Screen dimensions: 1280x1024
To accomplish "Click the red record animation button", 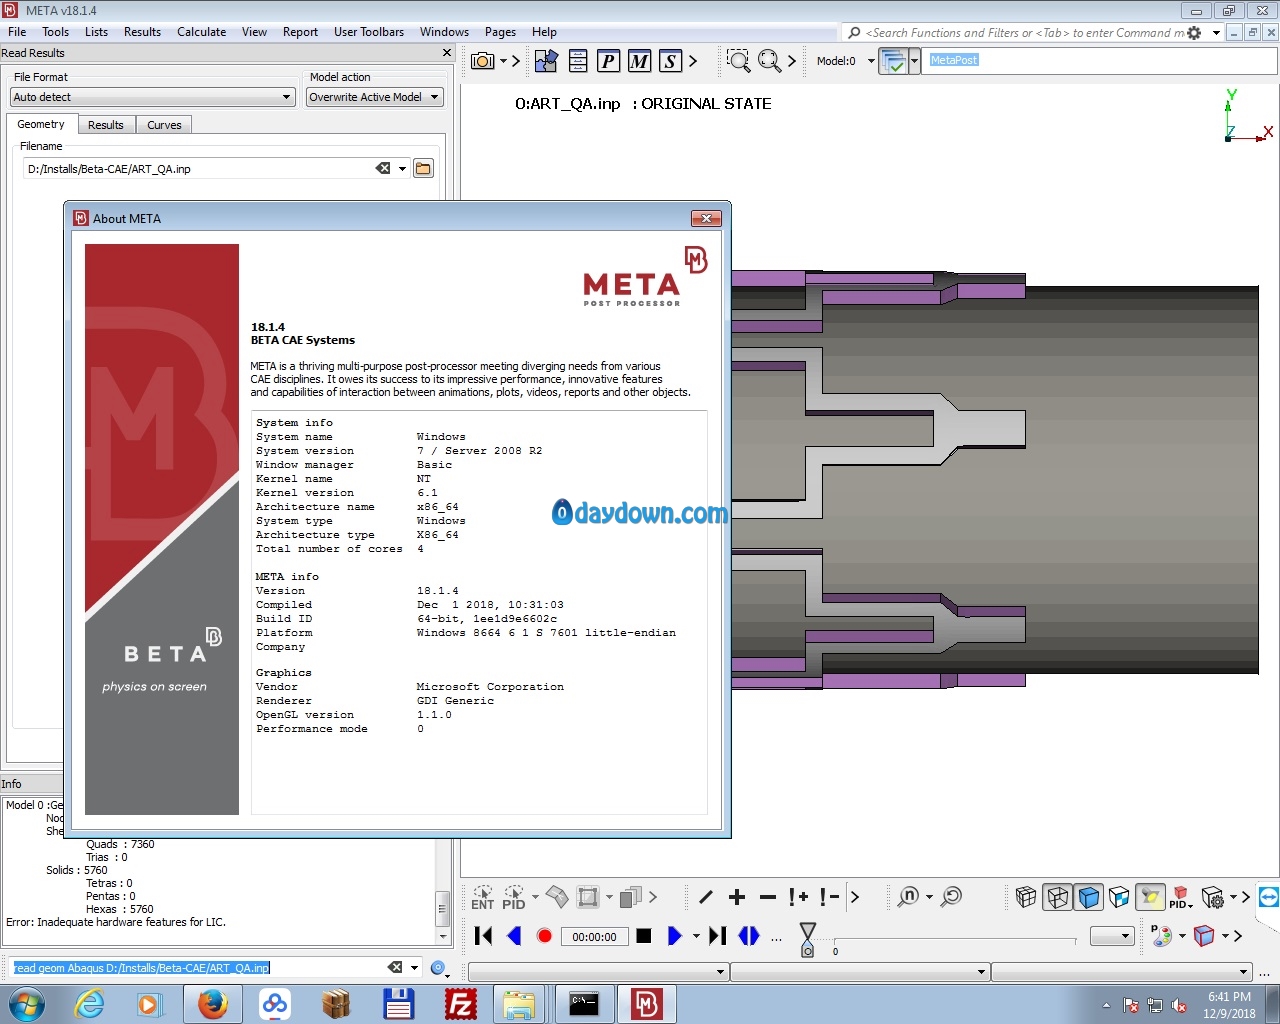I will click(x=544, y=936).
